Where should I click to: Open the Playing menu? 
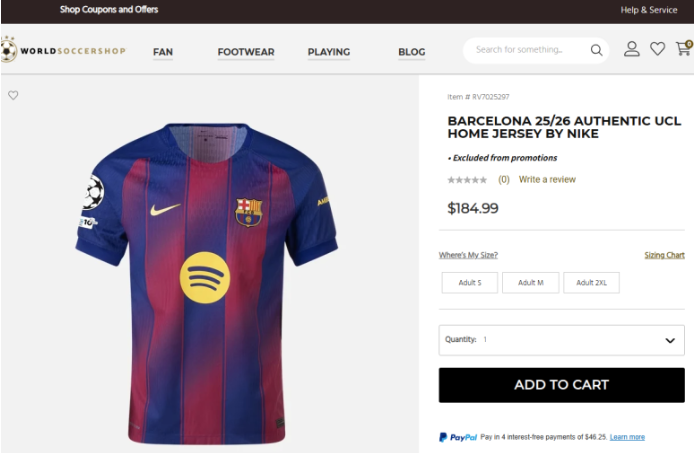(x=328, y=52)
